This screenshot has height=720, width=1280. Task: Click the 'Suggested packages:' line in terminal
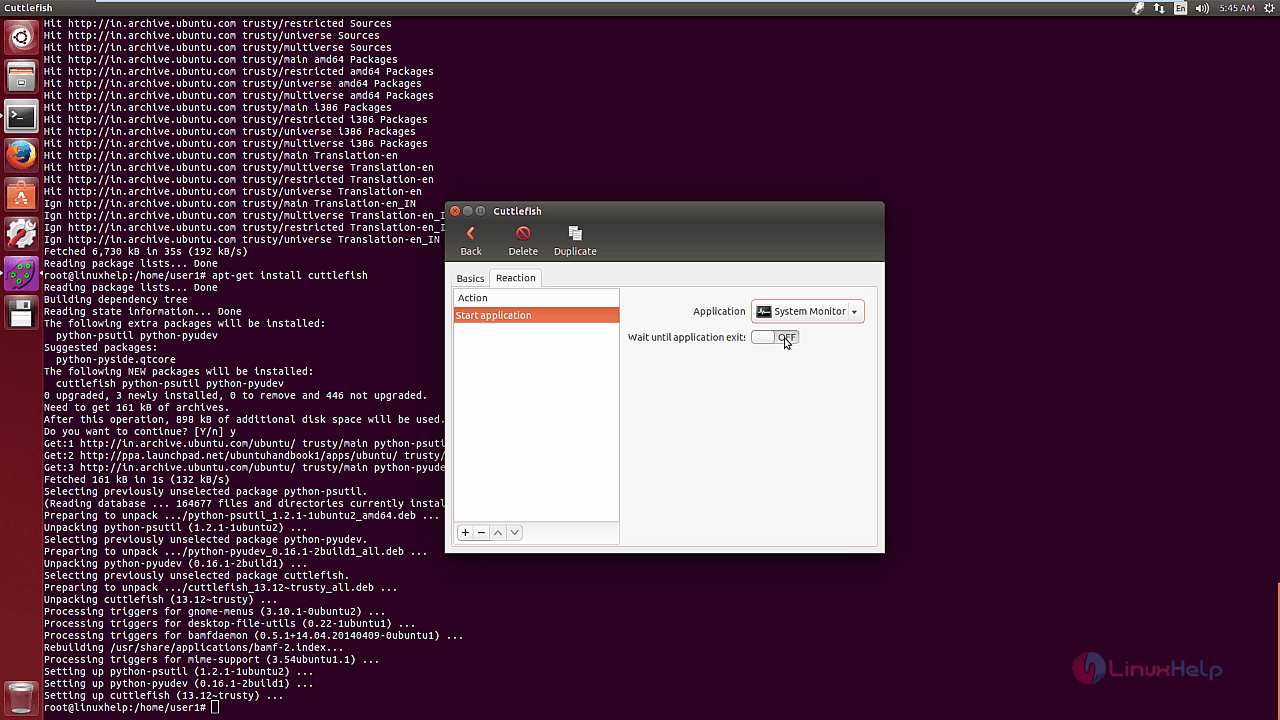coord(101,347)
